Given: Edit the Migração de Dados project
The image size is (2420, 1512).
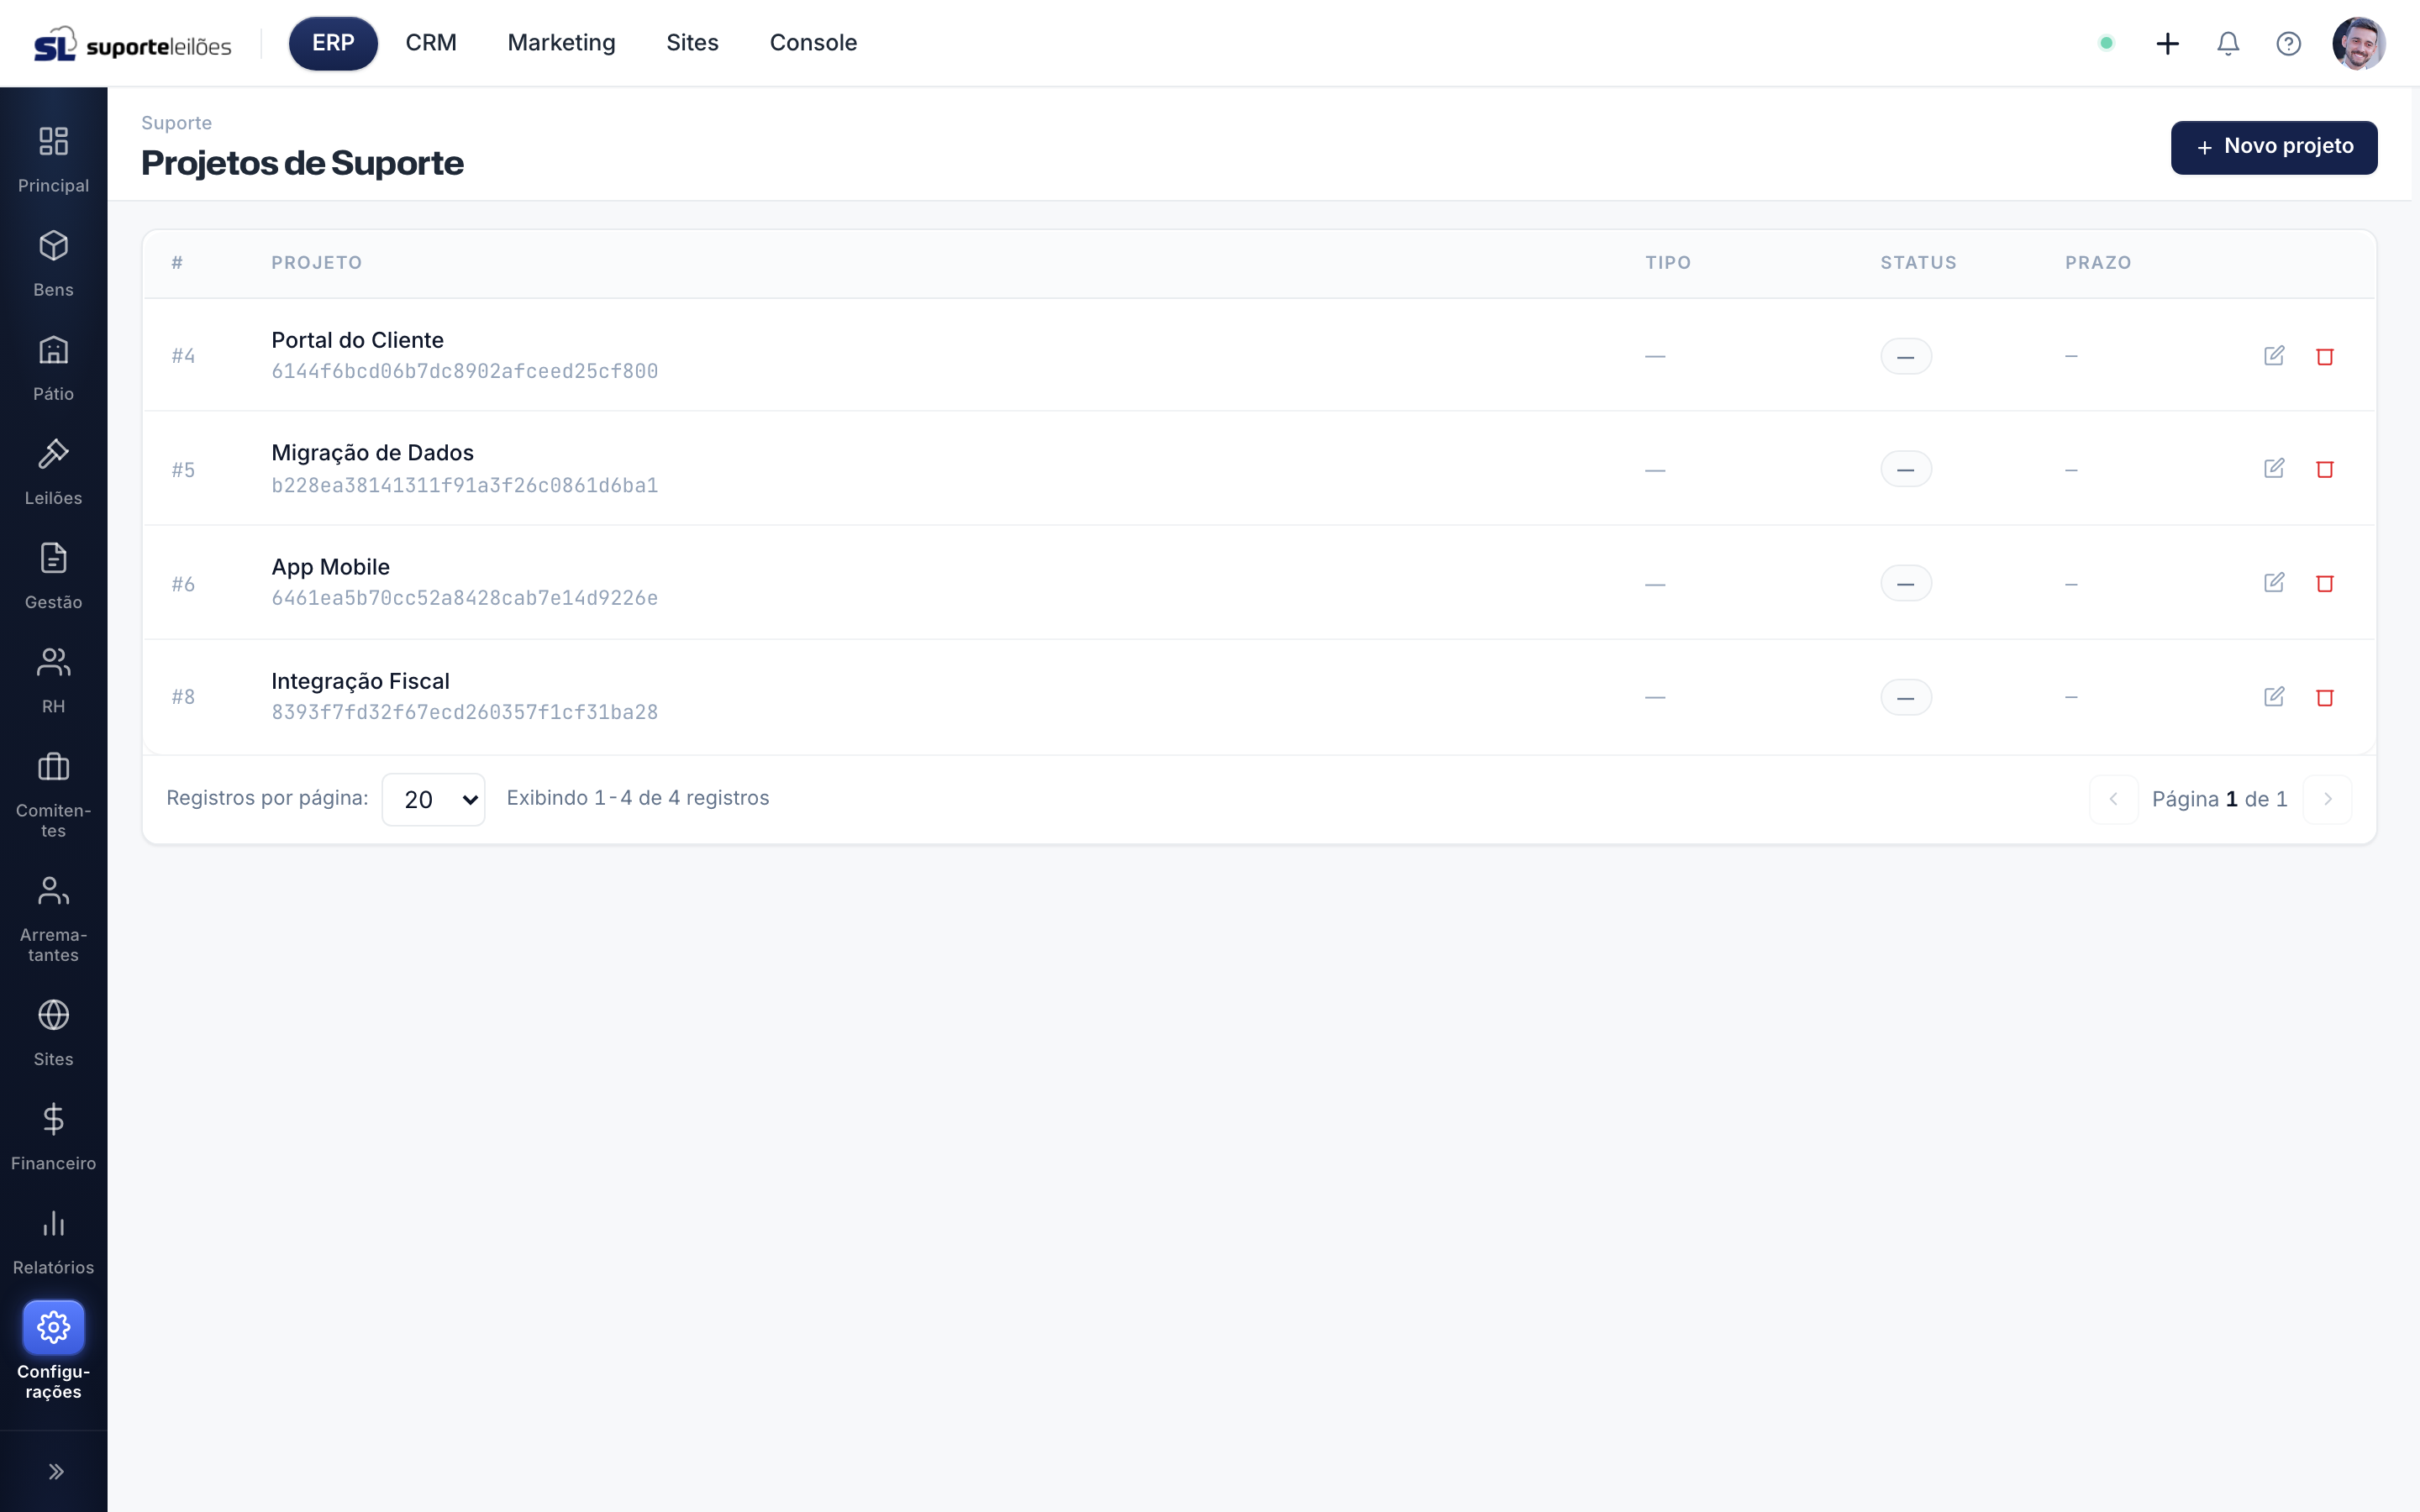Looking at the screenshot, I should pyautogui.click(x=2274, y=469).
